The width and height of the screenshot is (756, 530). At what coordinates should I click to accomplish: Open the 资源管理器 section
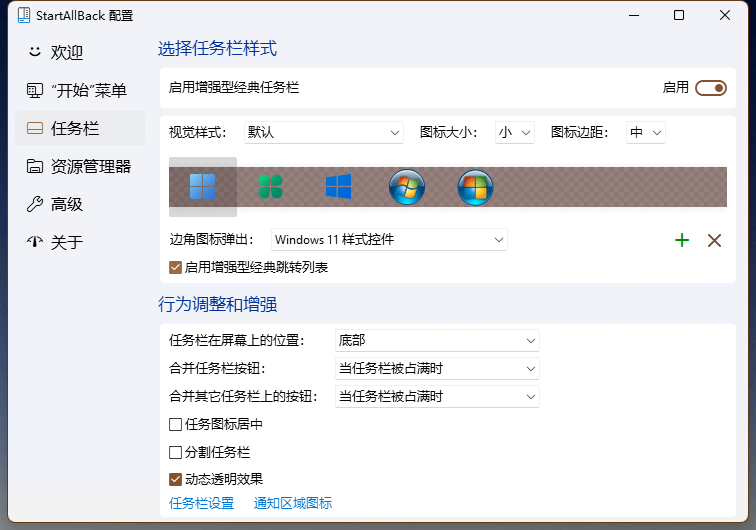pyautogui.click(x=80, y=166)
